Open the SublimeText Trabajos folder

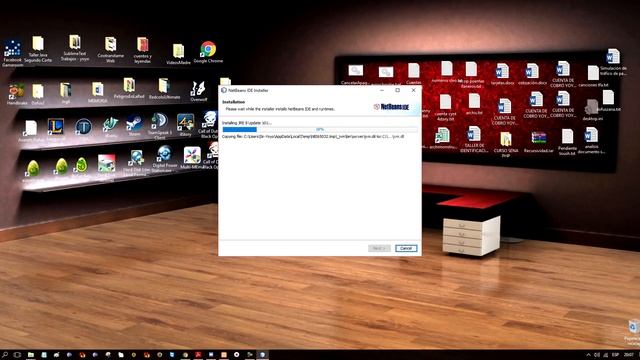tap(75, 48)
